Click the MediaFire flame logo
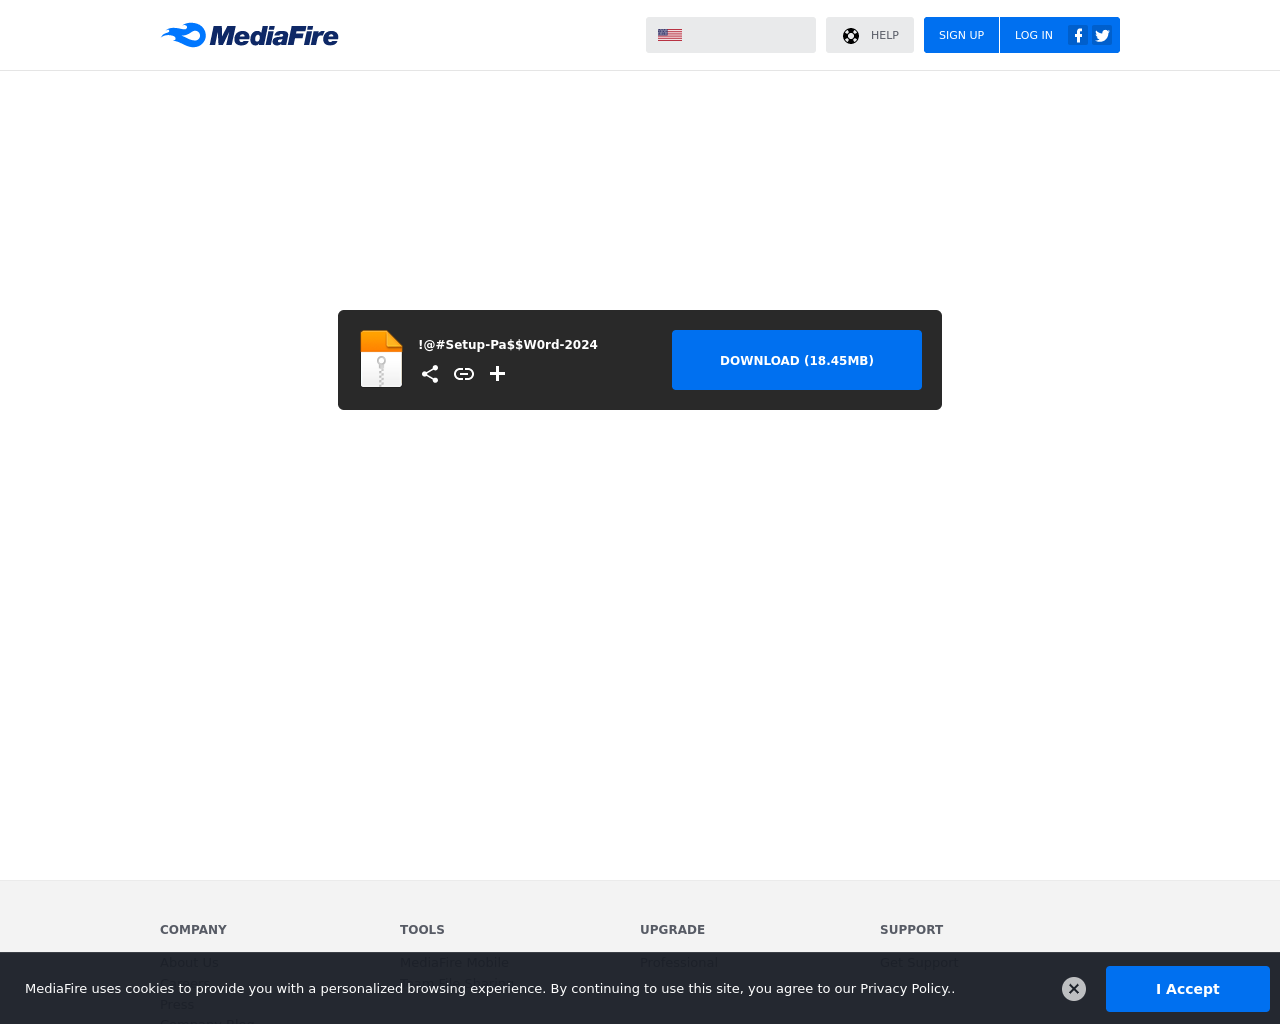The width and height of the screenshot is (1280, 1024). pyautogui.click(x=249, y=35)
